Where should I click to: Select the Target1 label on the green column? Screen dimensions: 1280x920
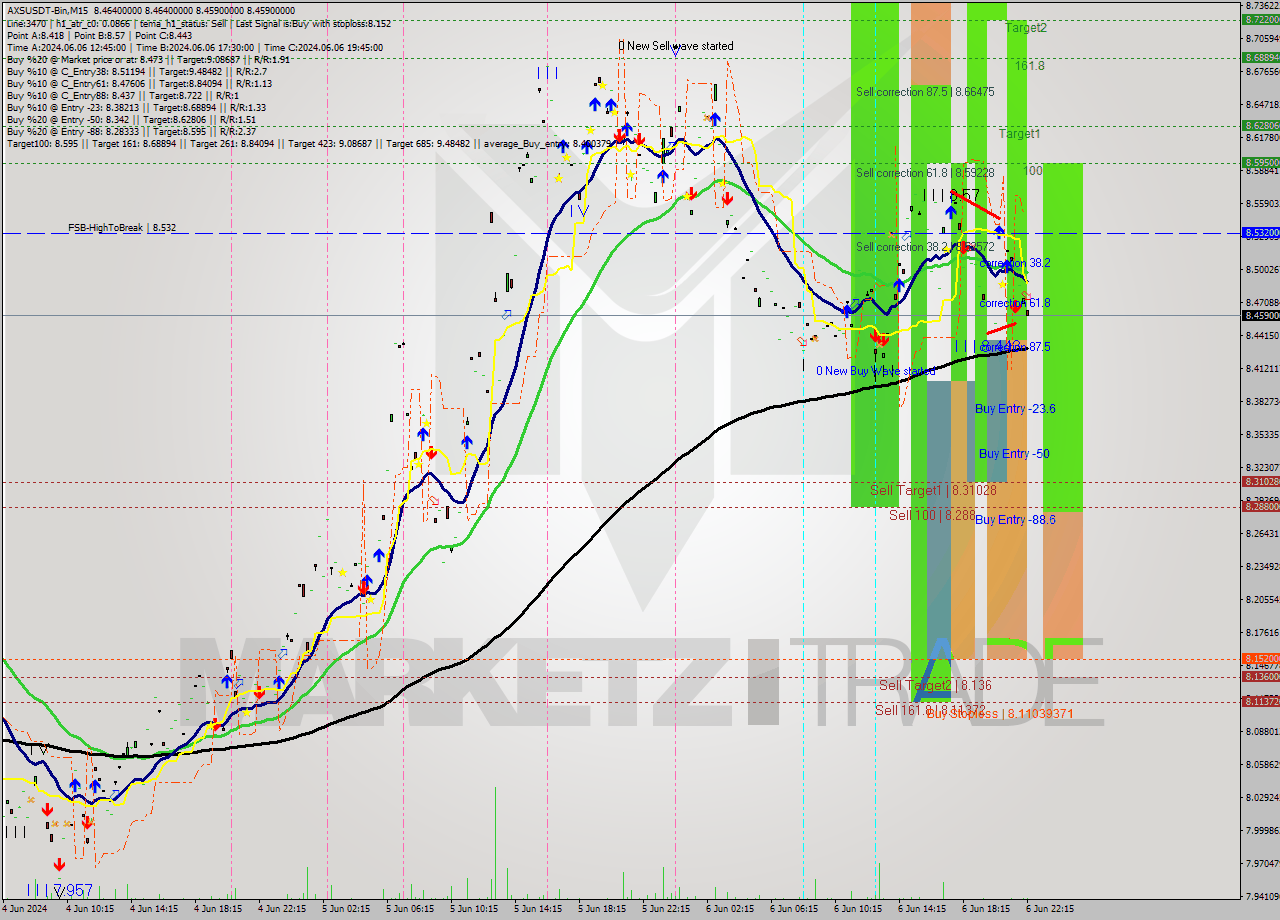(x=1019, y=134)
